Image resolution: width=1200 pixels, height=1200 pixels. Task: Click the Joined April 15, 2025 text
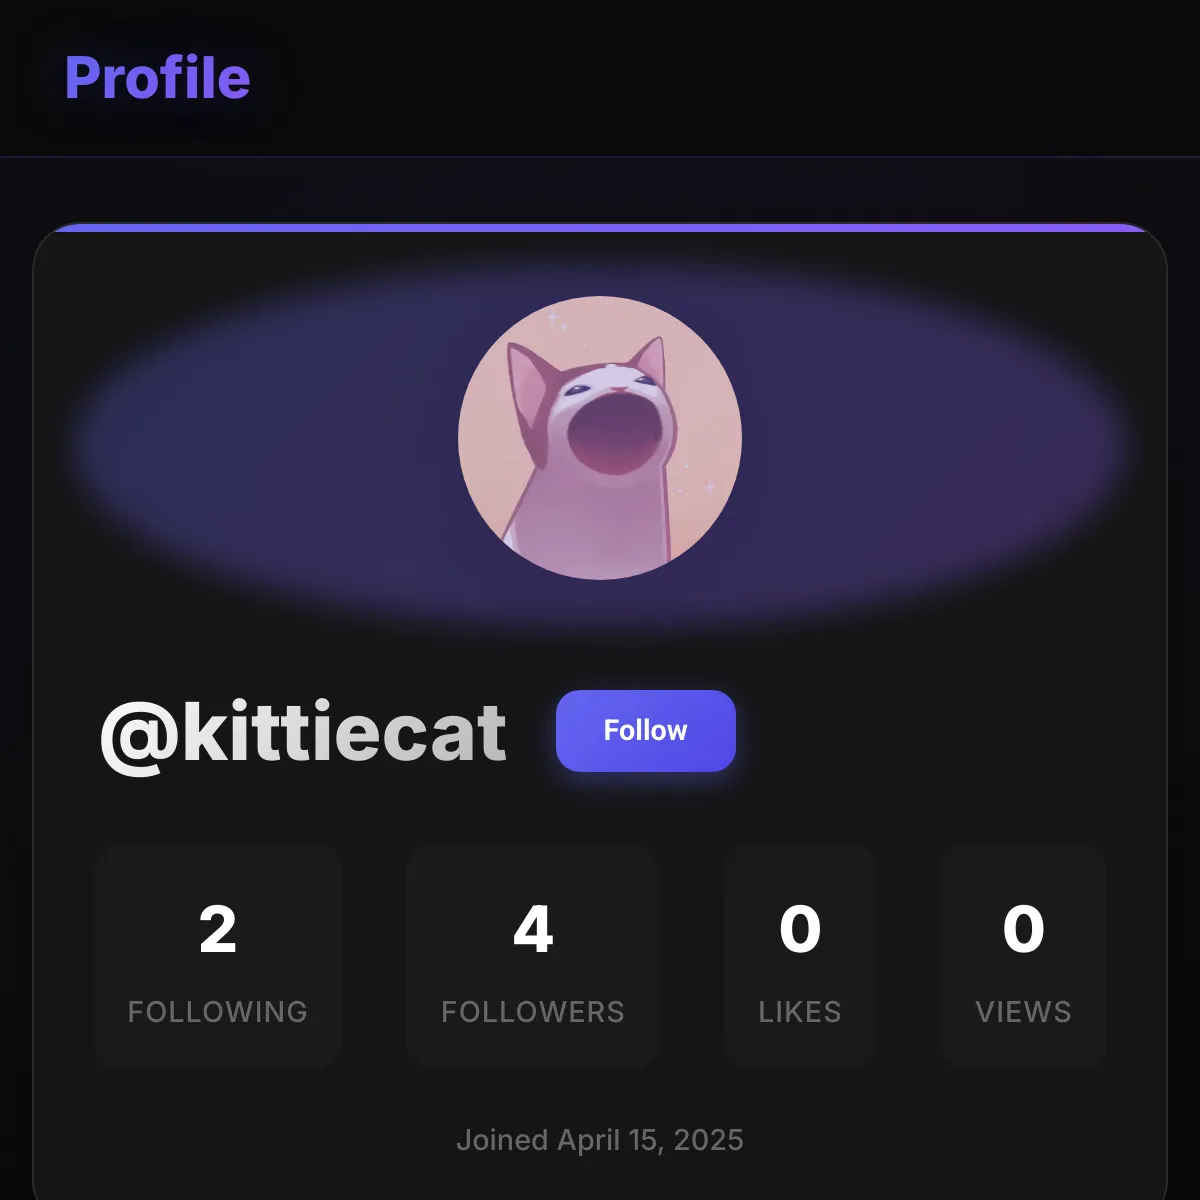600,1138
